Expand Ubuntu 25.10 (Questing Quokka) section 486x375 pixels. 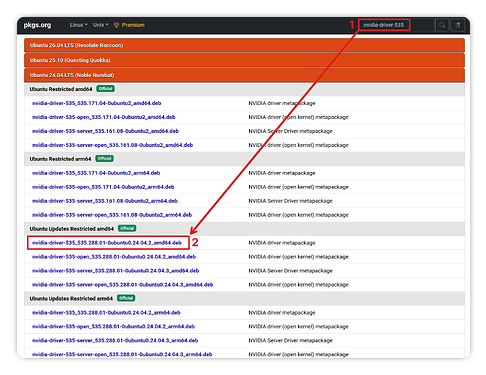(244, 60)
